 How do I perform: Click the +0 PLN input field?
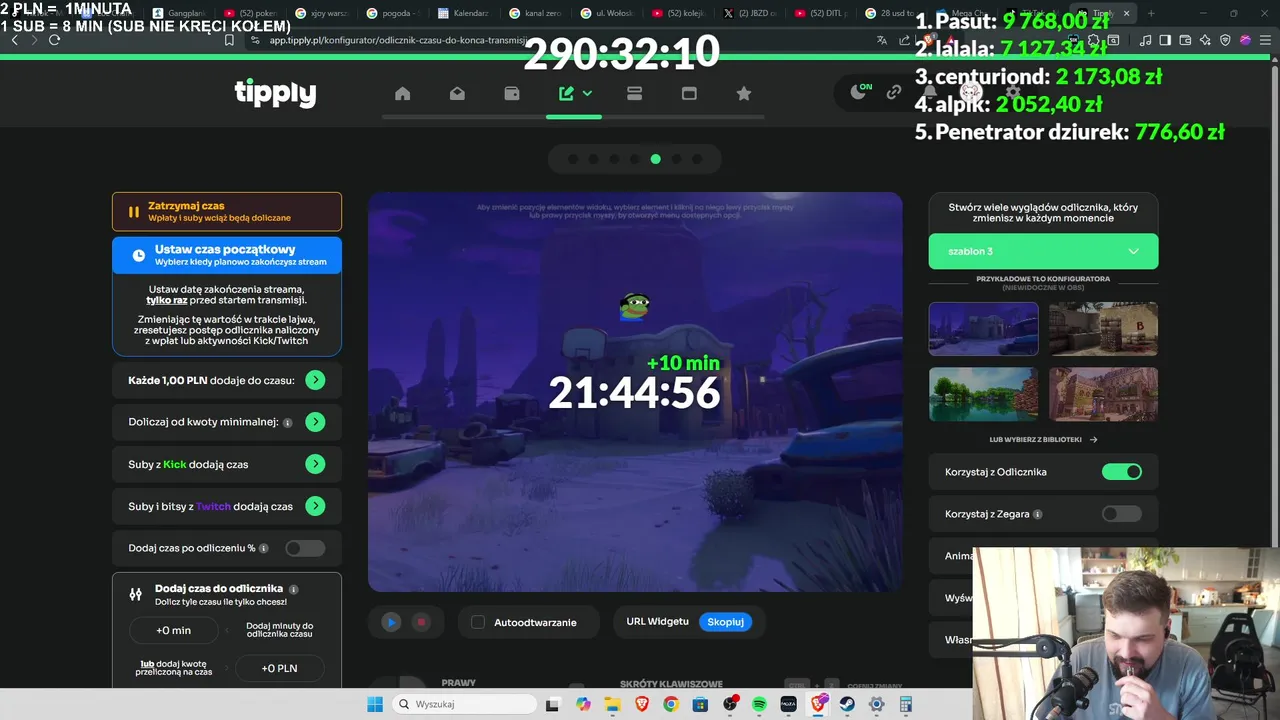279,668
